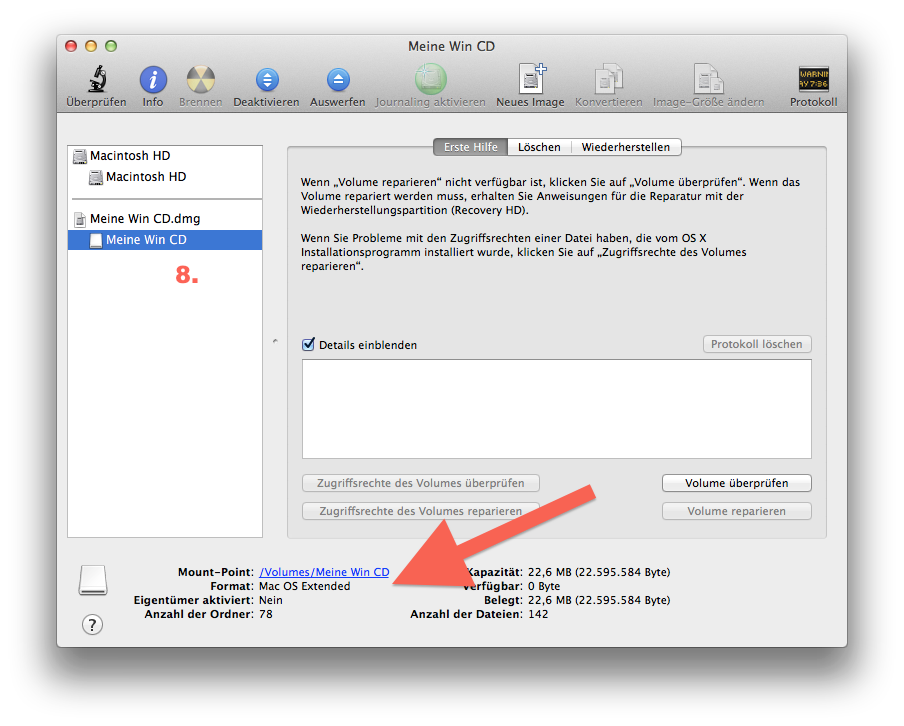The width and height of the screenshot is (904, 726).
Task: Open the /Volumes/Meine Win CD link
Action: [x=324, y=572]
